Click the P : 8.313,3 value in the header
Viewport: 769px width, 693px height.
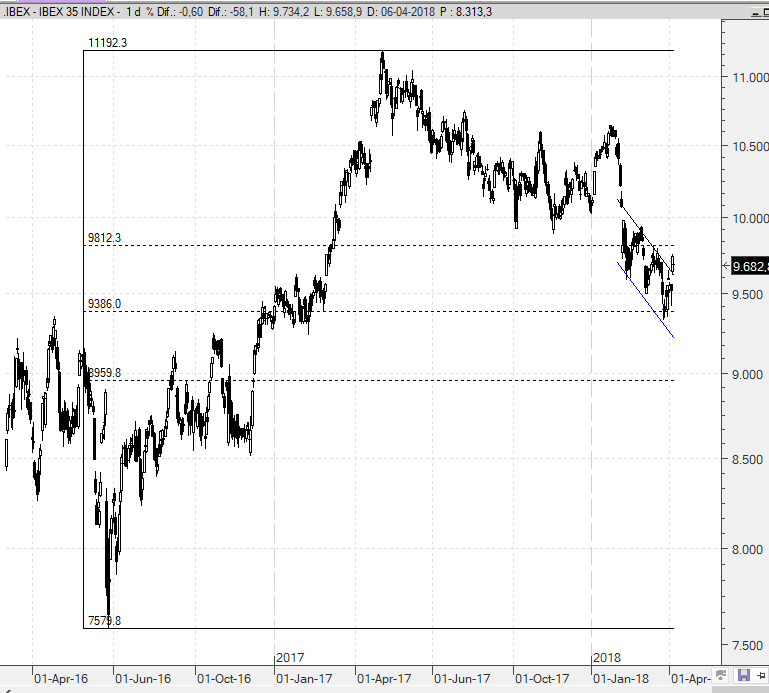pyautogui.click(x=466, y=12)
